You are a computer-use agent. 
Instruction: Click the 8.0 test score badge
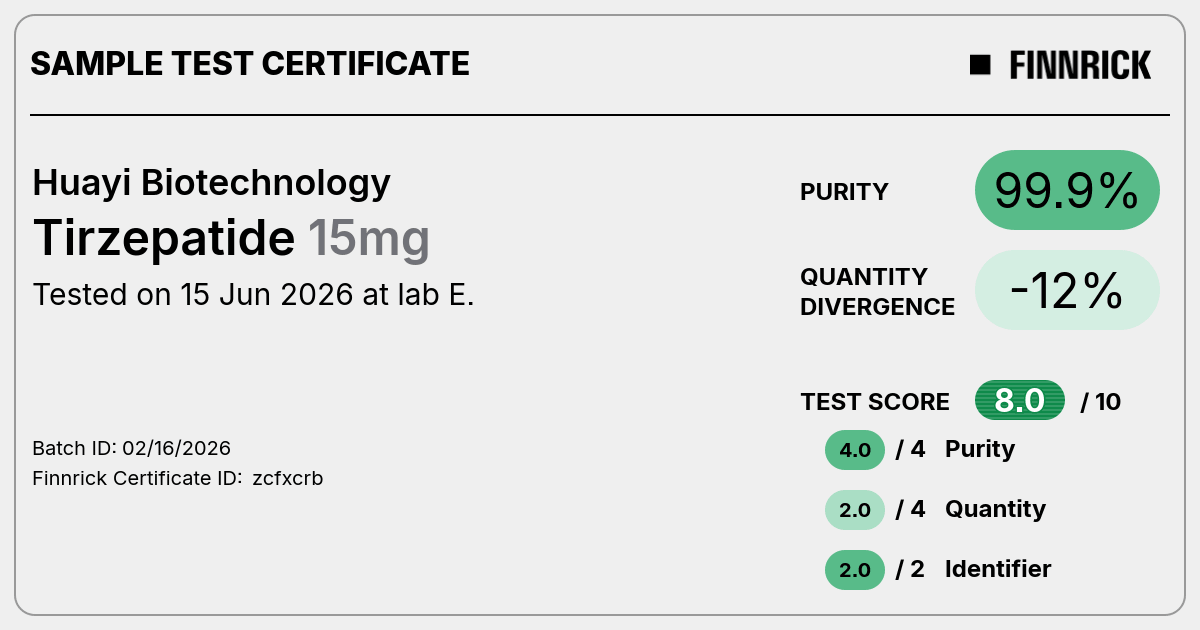(x=1020, y=401)
